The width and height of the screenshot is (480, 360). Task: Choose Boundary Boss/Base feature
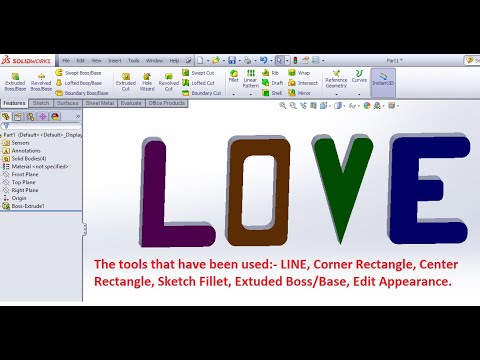click(82, 93)
